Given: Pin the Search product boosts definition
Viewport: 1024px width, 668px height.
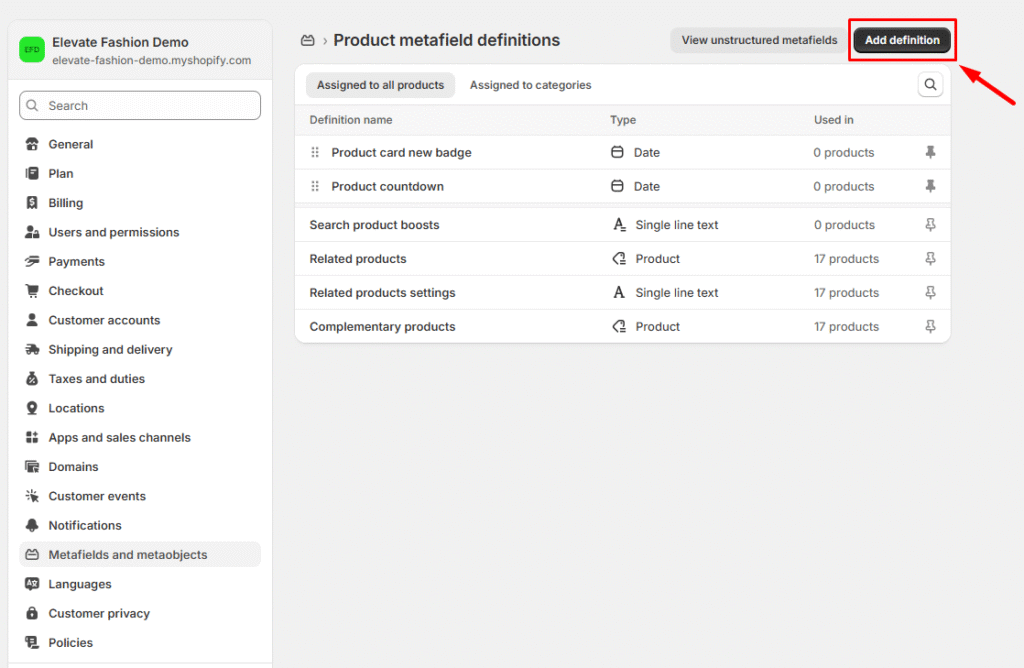Looking at the screenshot, I should 930,225.
